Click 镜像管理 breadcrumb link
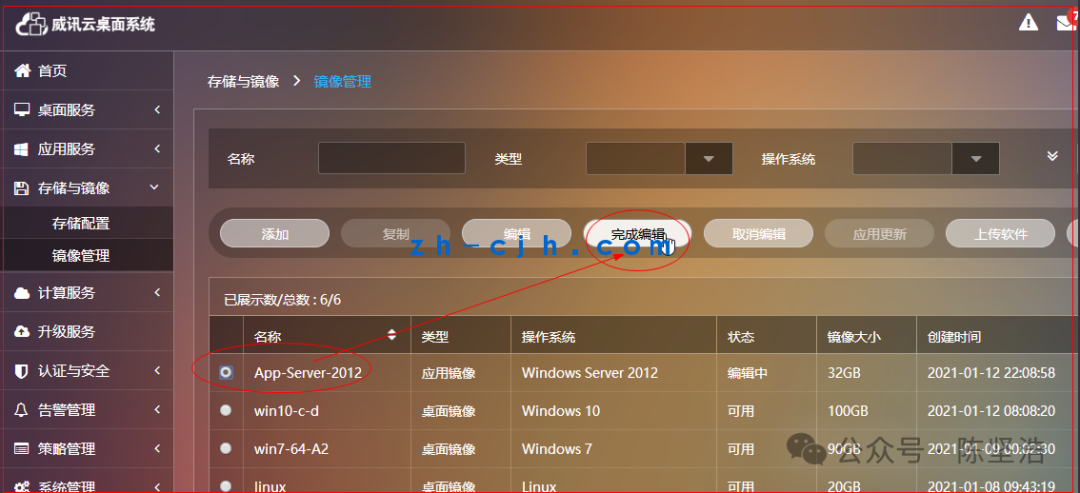Viewport: 1080px width, 493px height. point(342,82)
